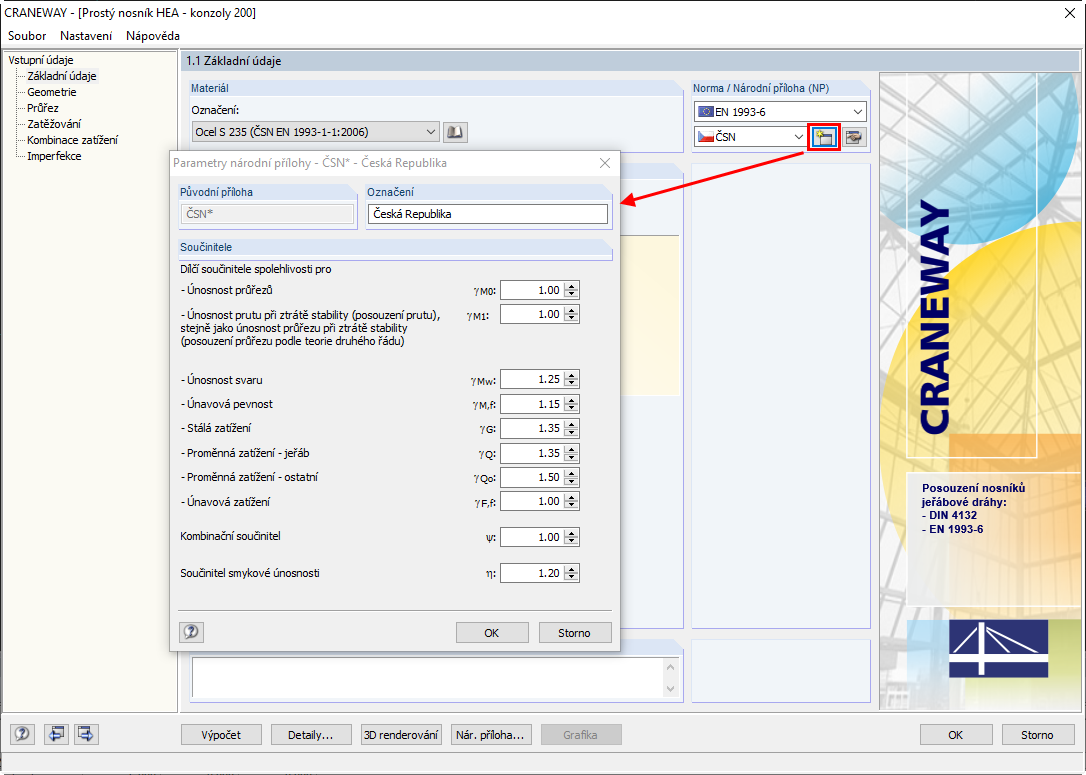
Task: Open the material dropdown Ocel S 235
Action: (315, 132)
